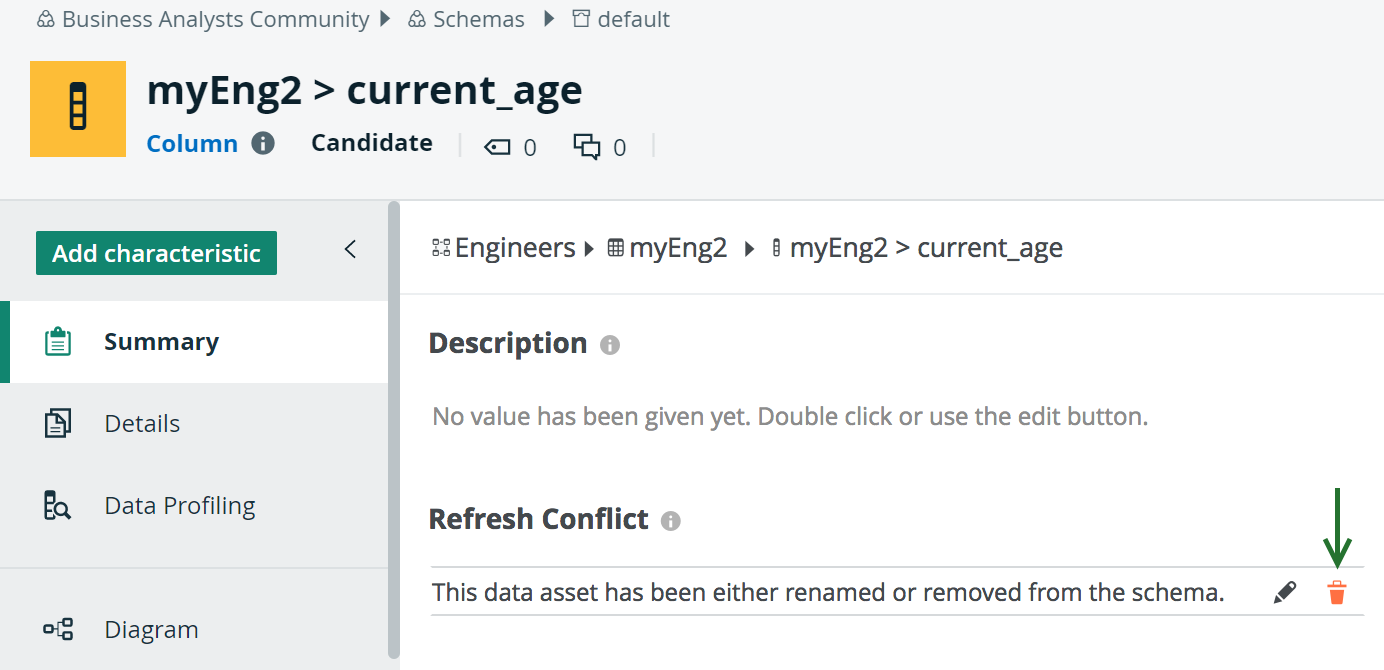Click the info icon next to Column
1384x670 pixels.
[x=263, y=143]
